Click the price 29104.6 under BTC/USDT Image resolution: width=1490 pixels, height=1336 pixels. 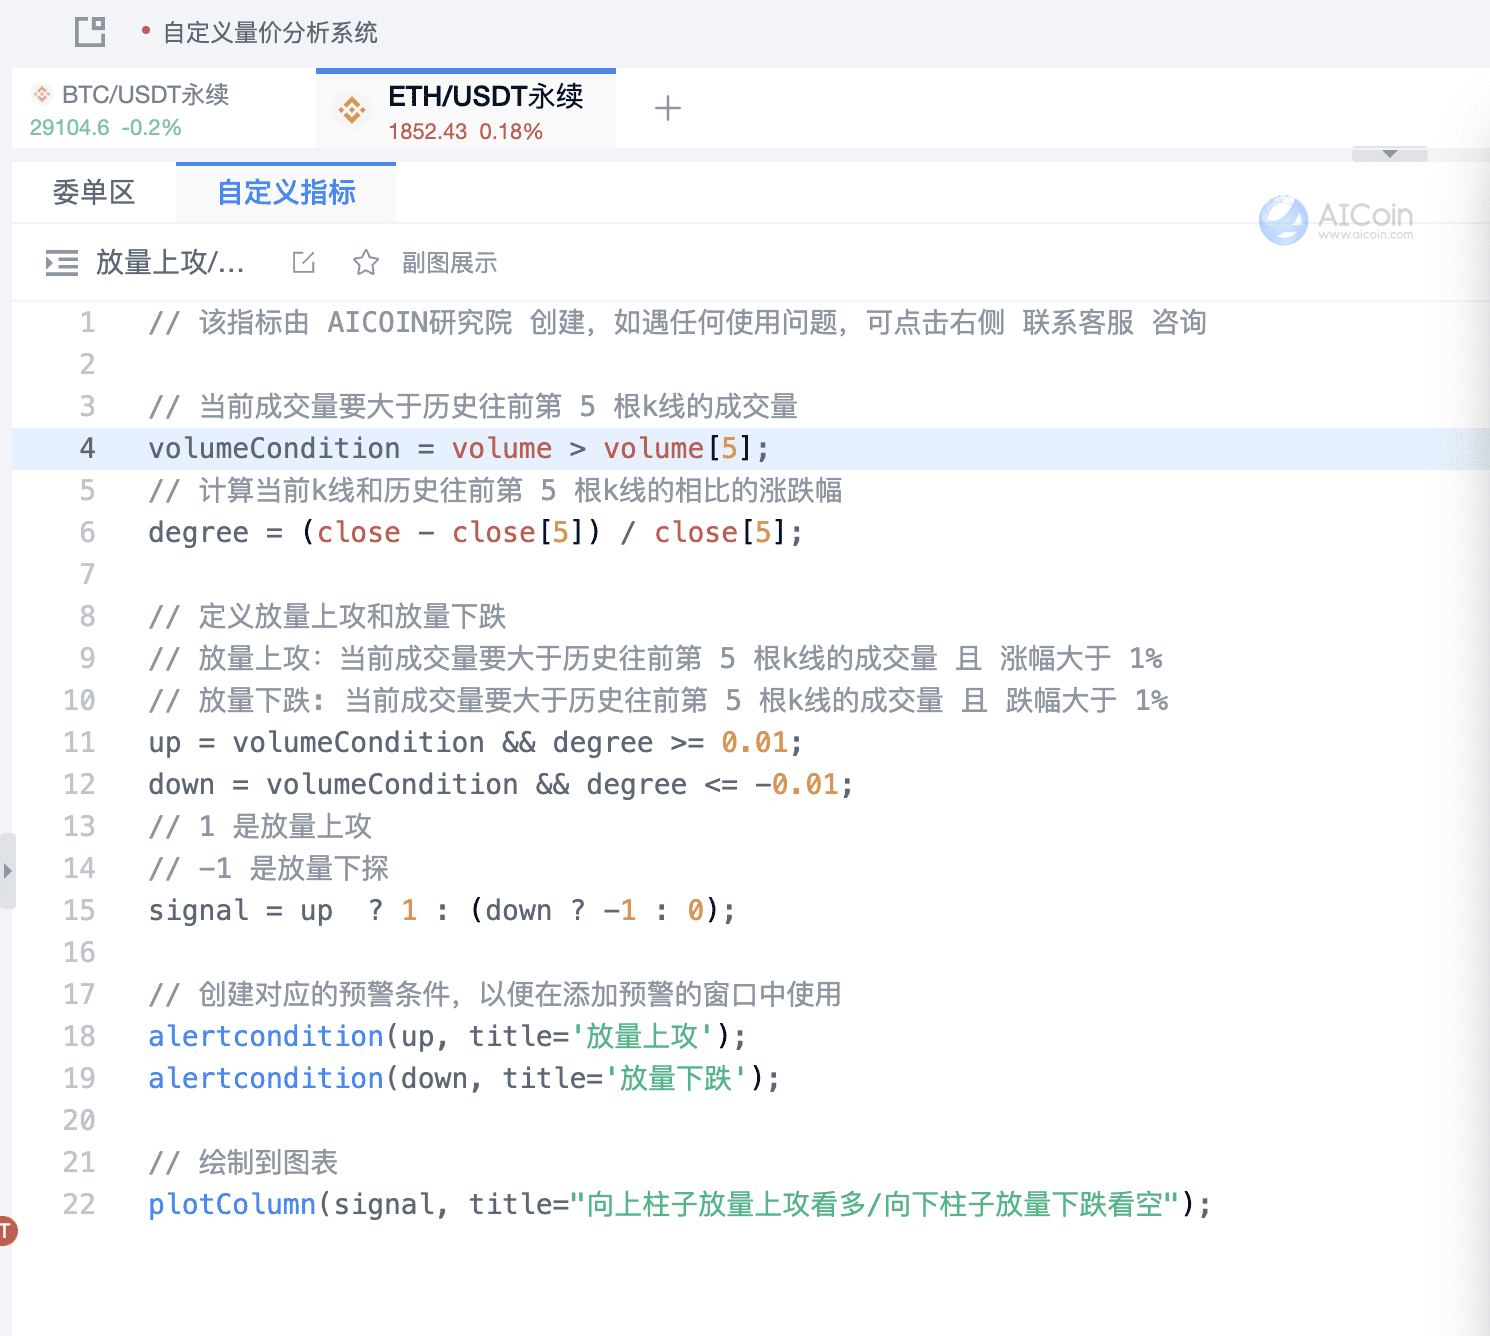(69, 127)
